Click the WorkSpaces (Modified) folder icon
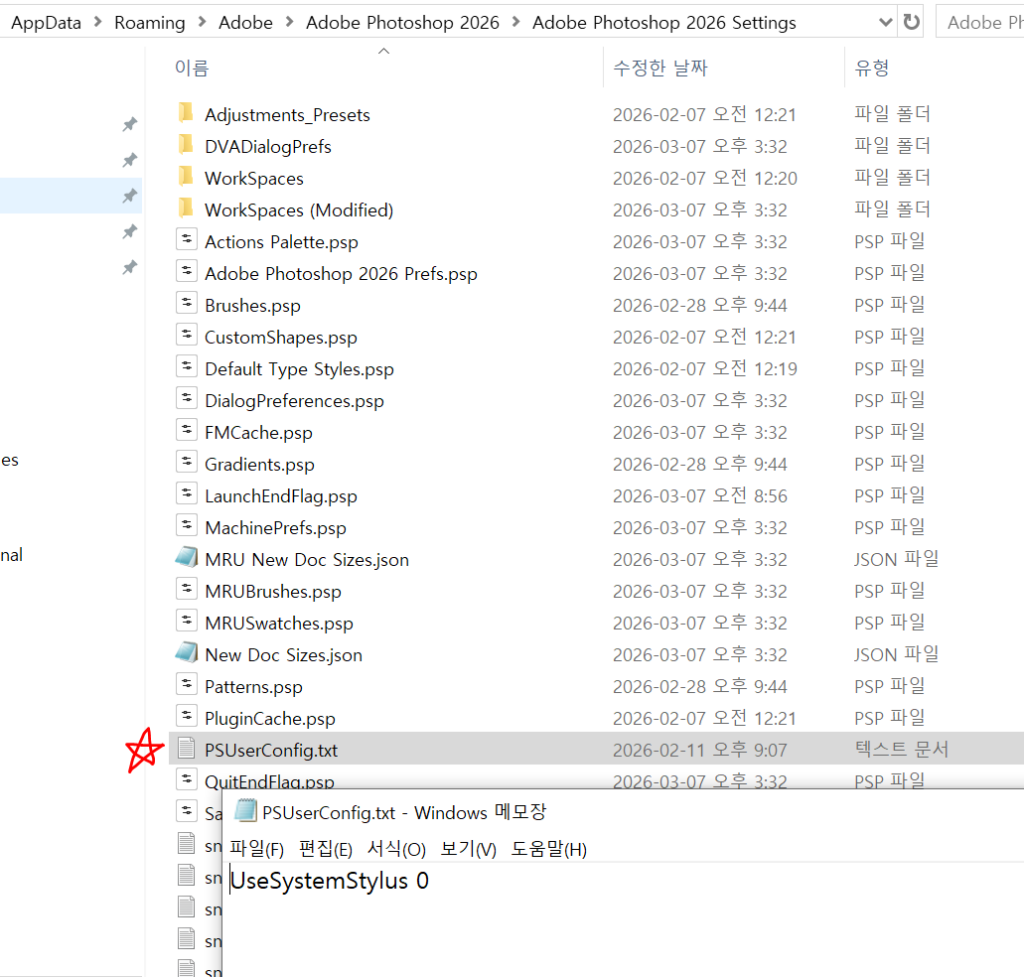The image size is (1024, 977). [186, 209]
